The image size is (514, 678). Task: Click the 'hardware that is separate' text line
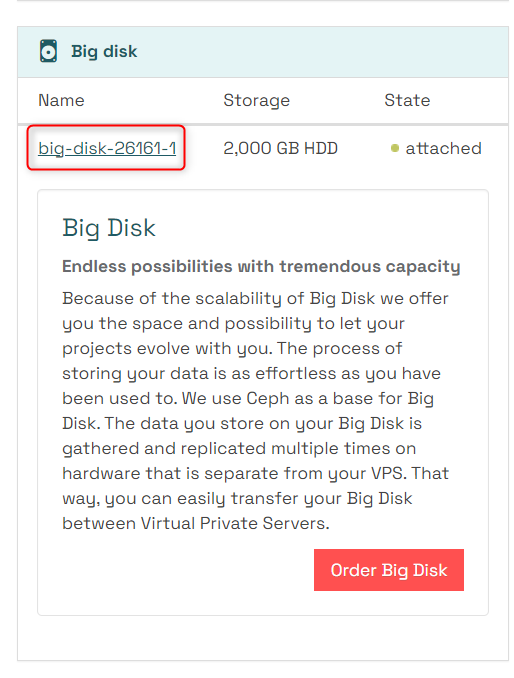[x=255, y=473]
